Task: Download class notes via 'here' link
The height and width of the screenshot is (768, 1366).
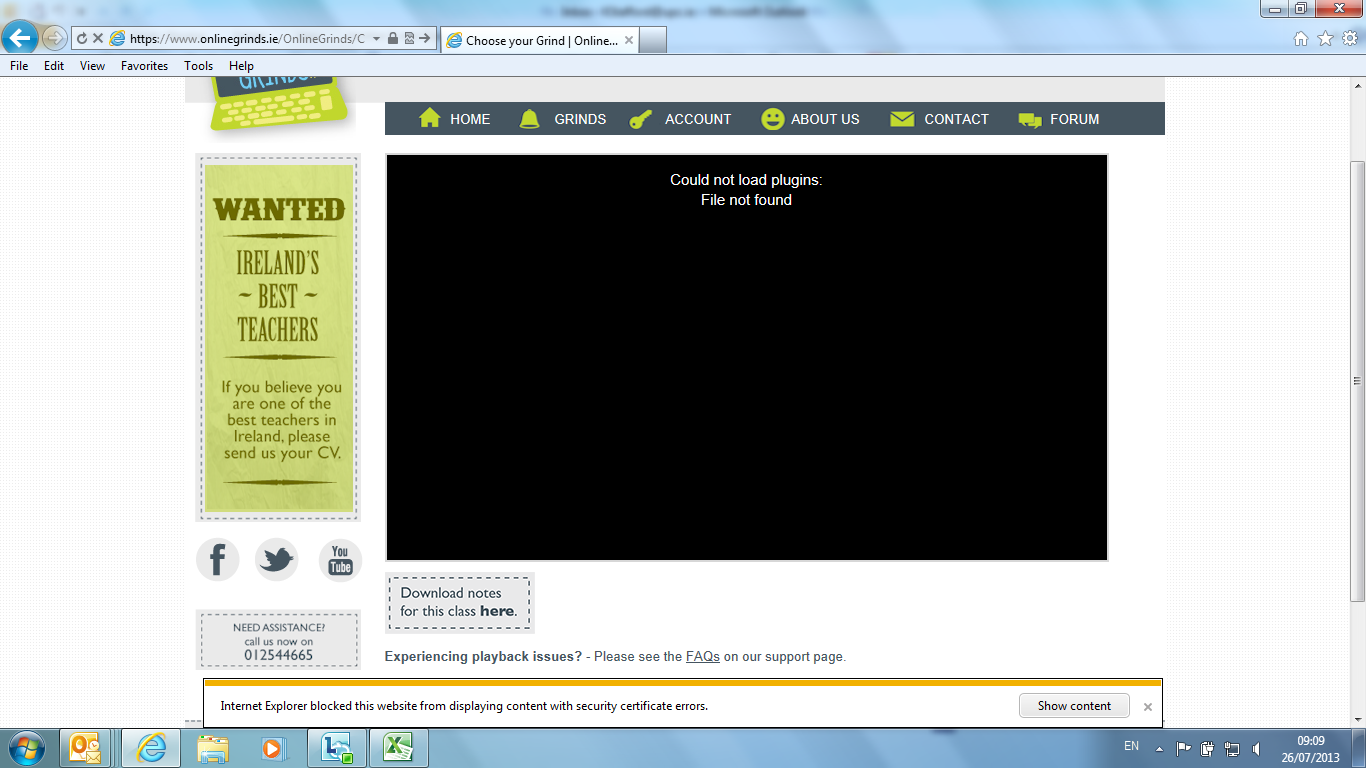Action: pos(497,611)
